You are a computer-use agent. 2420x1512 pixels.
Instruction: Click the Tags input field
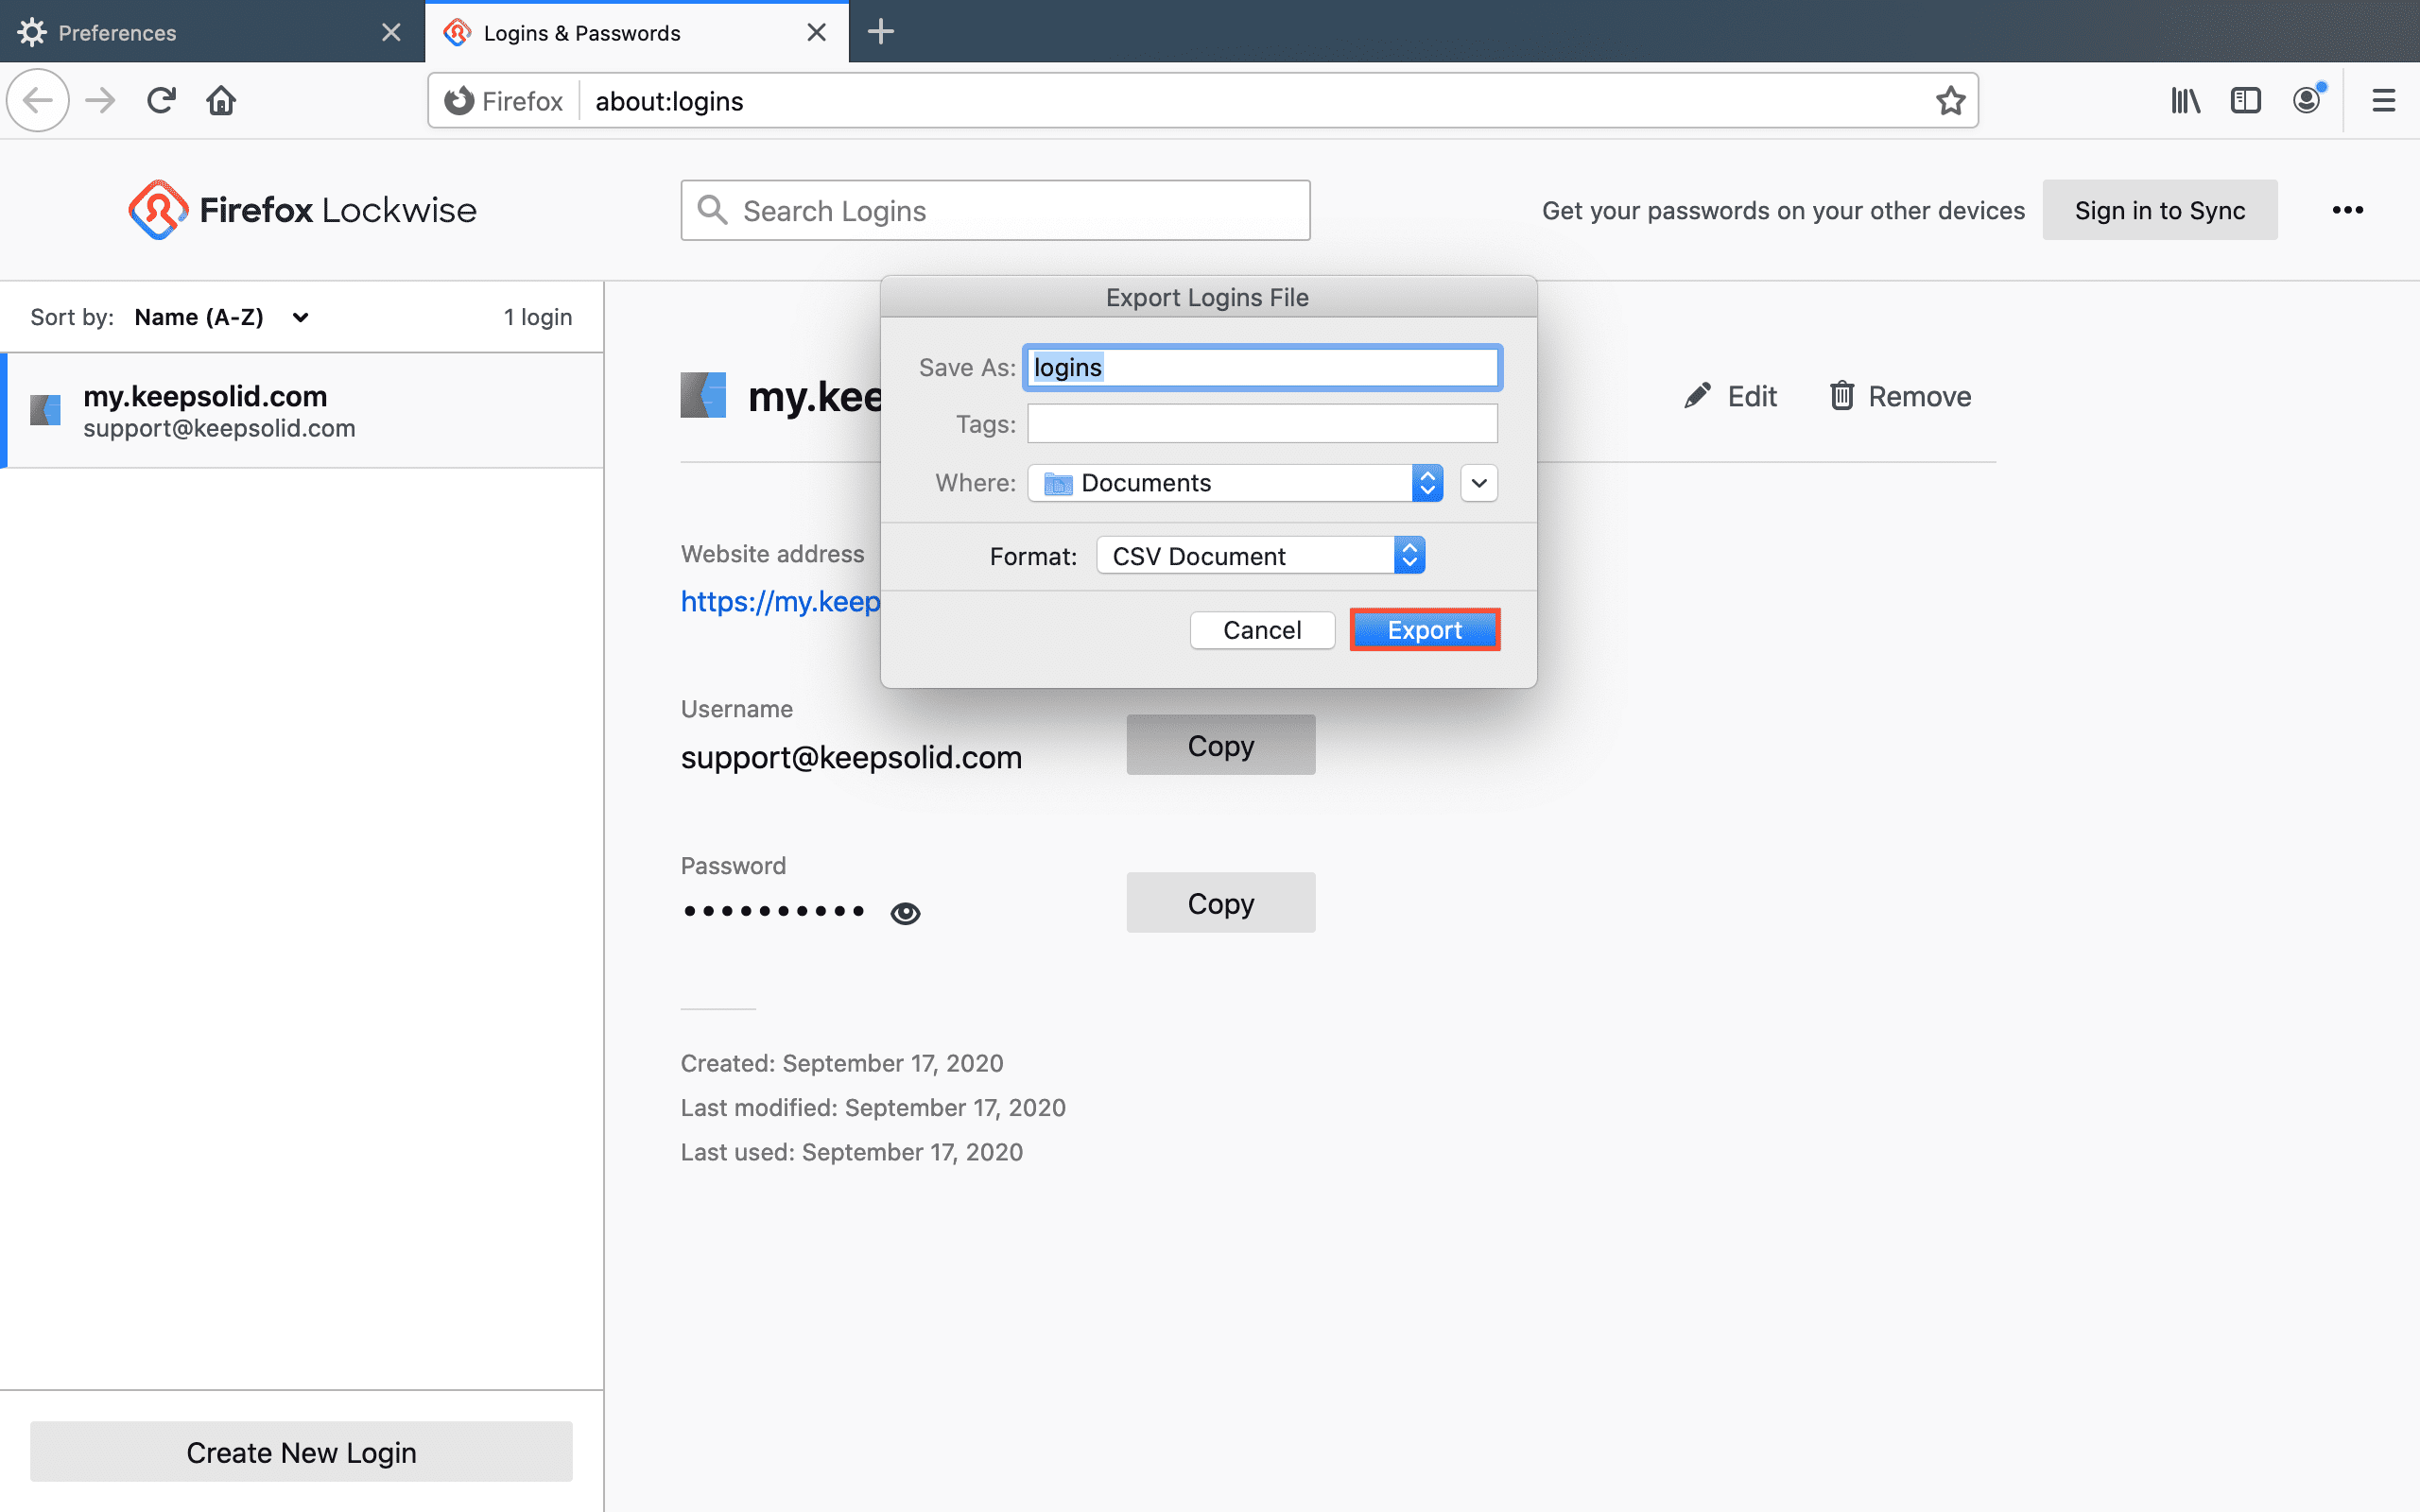(x=1262, y=424)
